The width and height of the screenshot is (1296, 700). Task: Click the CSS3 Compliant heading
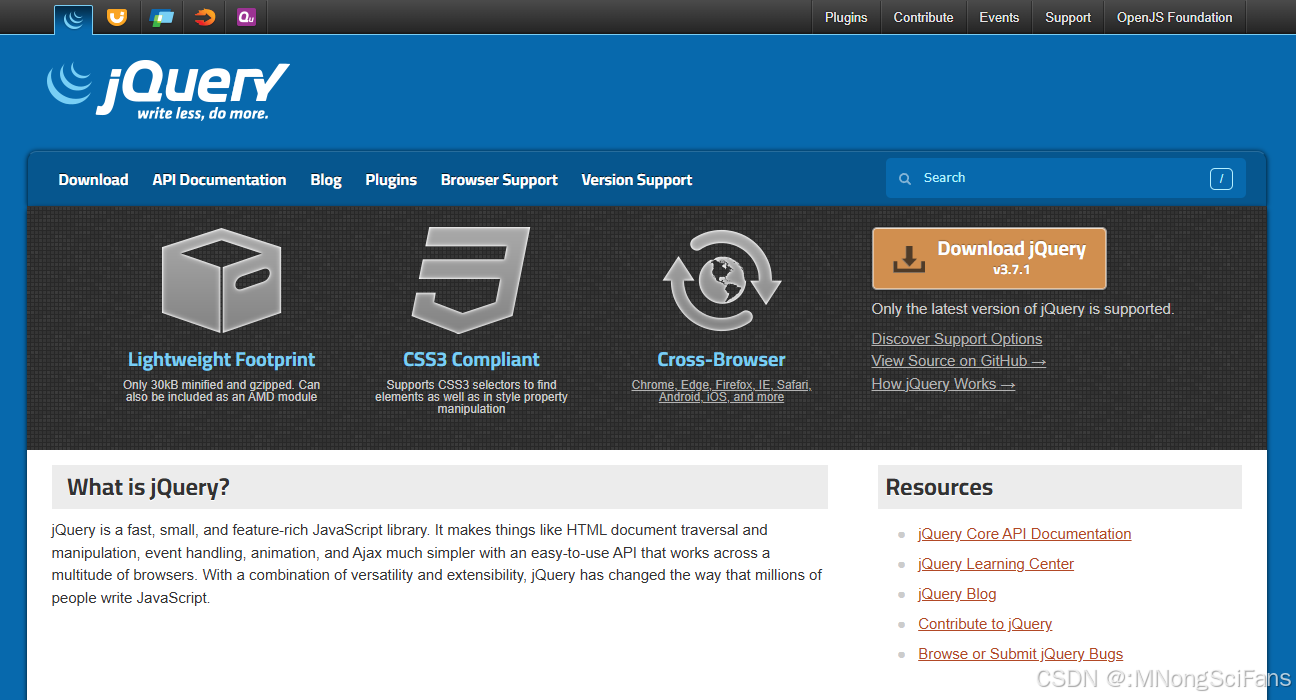(471, 359)
